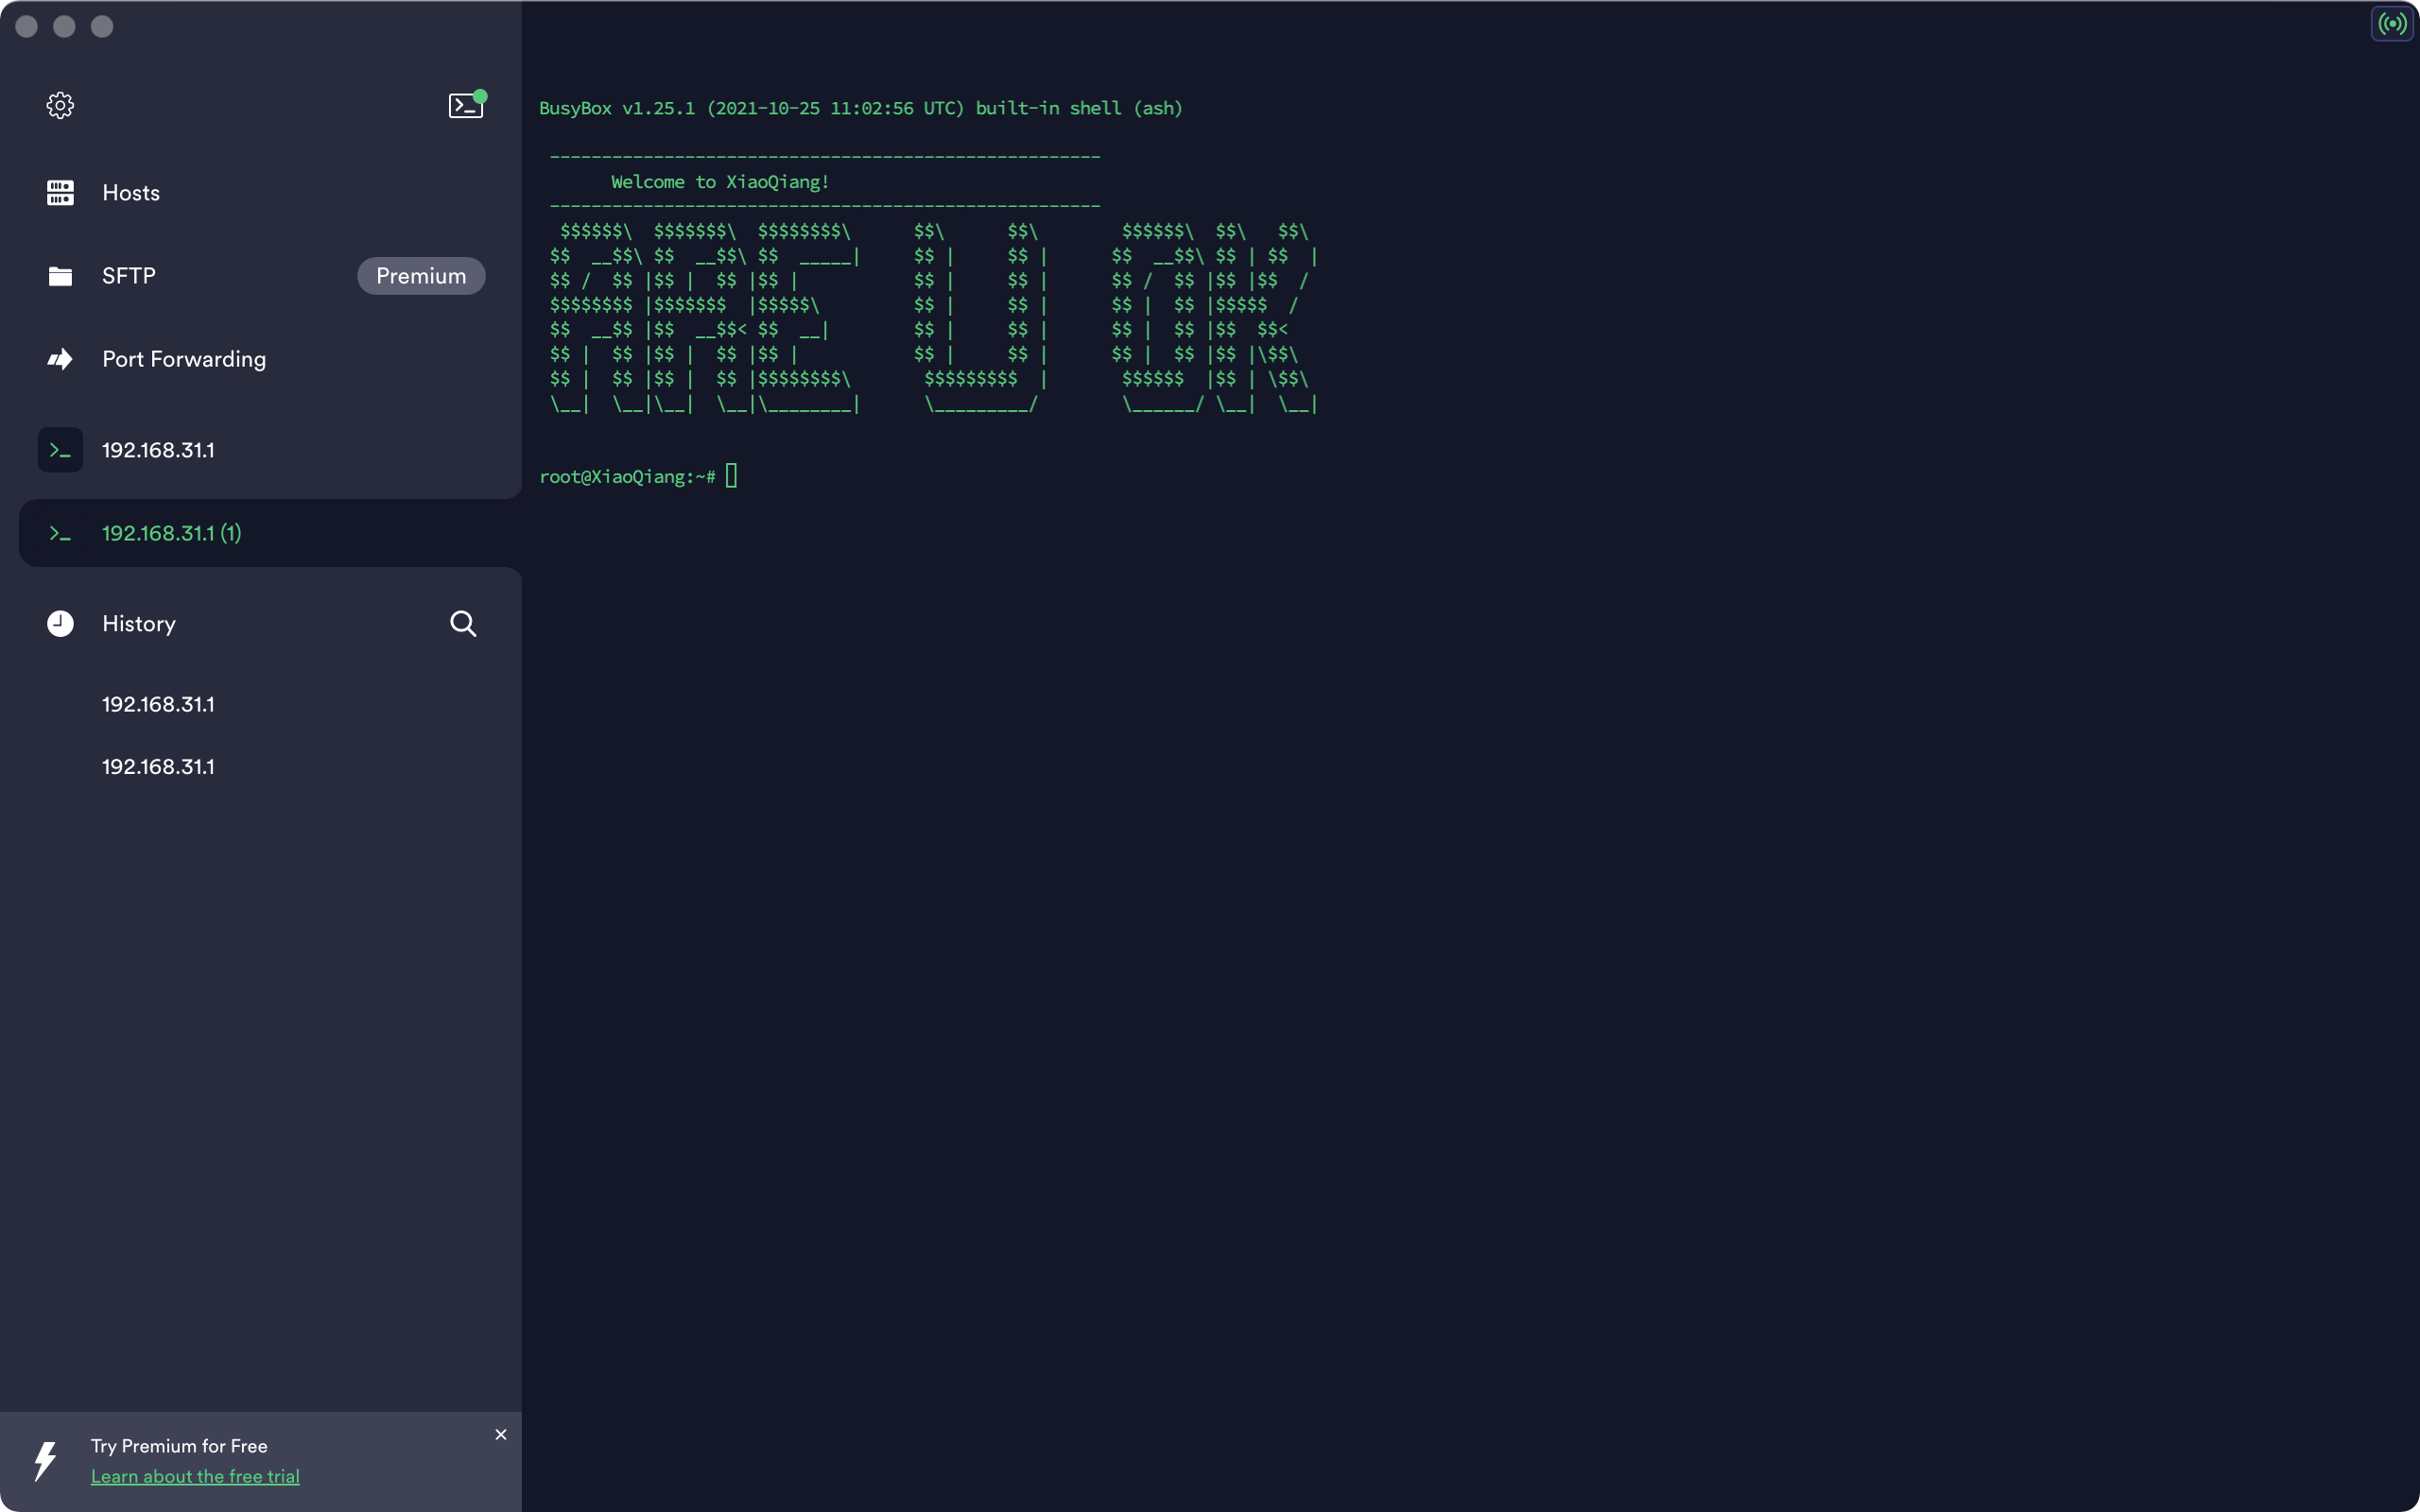The width and height of the screenshot is (2420, 1512).
Task: Dismiss the Try Premium banner
Action: (501, 1434)
